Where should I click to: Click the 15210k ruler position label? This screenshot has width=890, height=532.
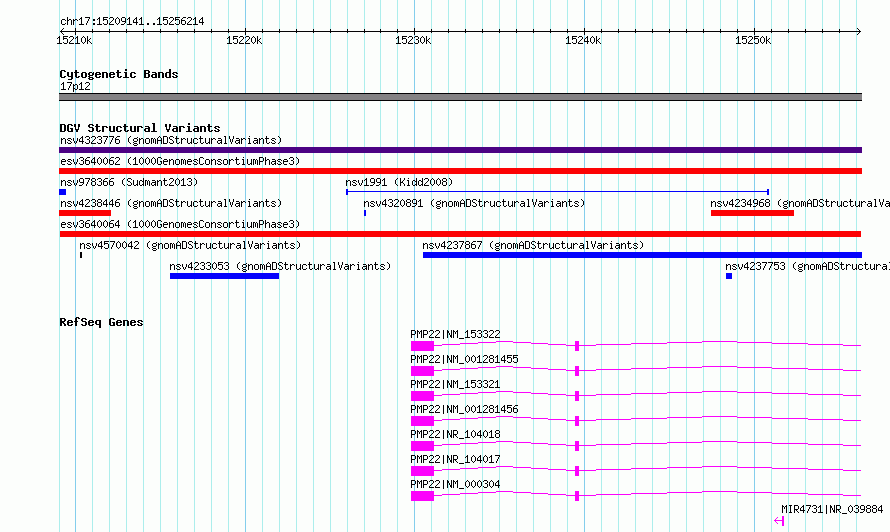tap(74, 40)
